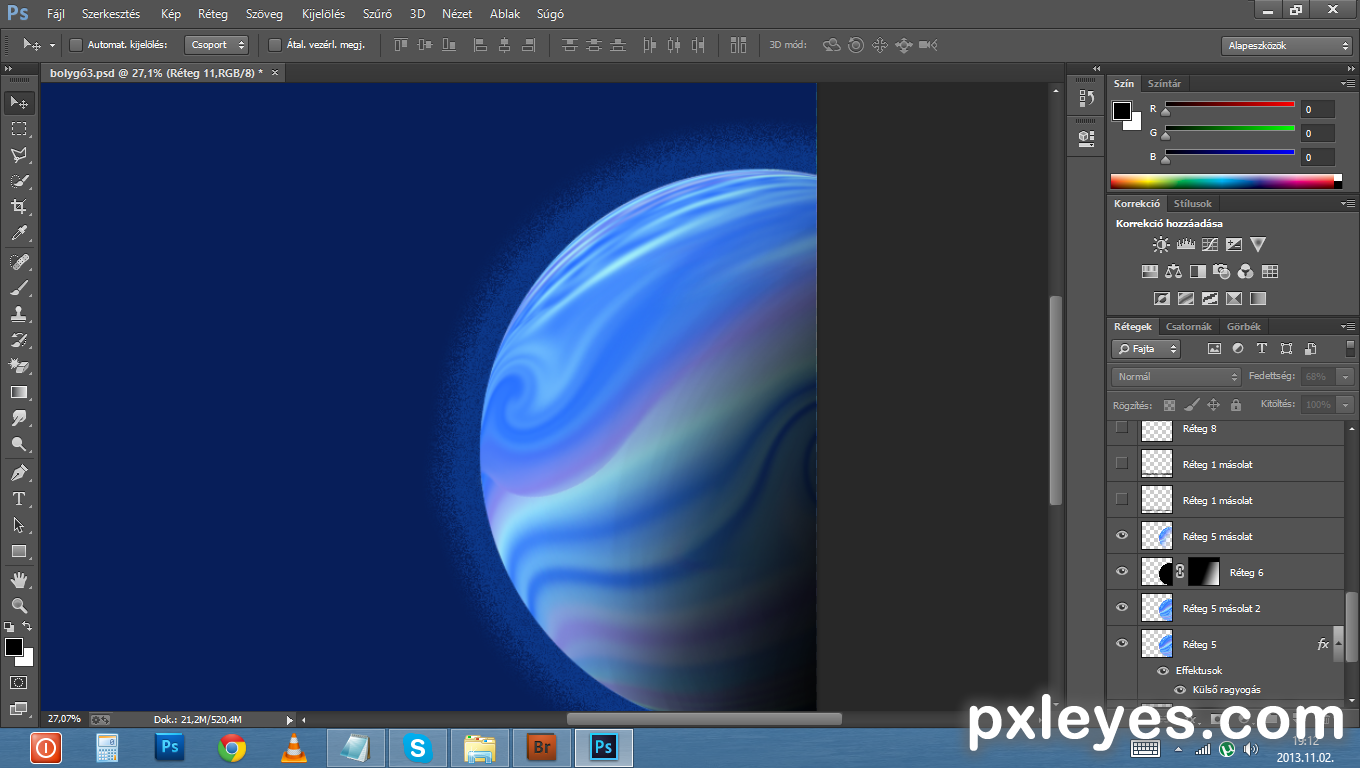Select the Crop tool
Viewport: 1360px width, 768px height.
click(x=19, y=207)
